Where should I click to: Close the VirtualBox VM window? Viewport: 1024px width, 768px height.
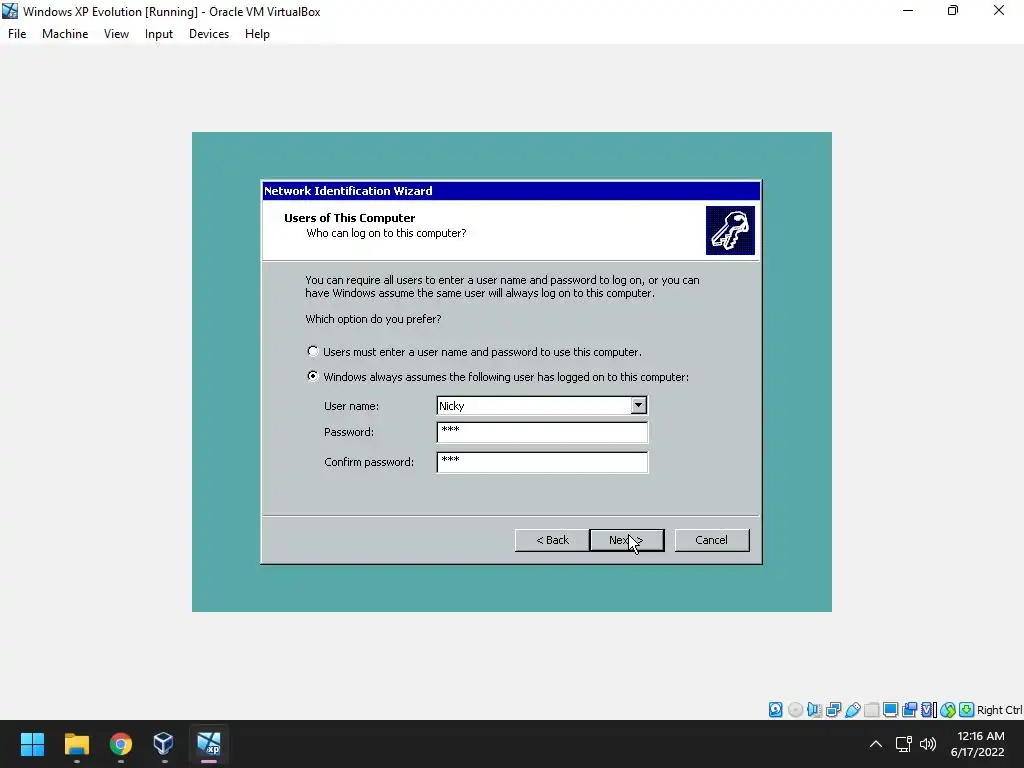coord(999,10)
